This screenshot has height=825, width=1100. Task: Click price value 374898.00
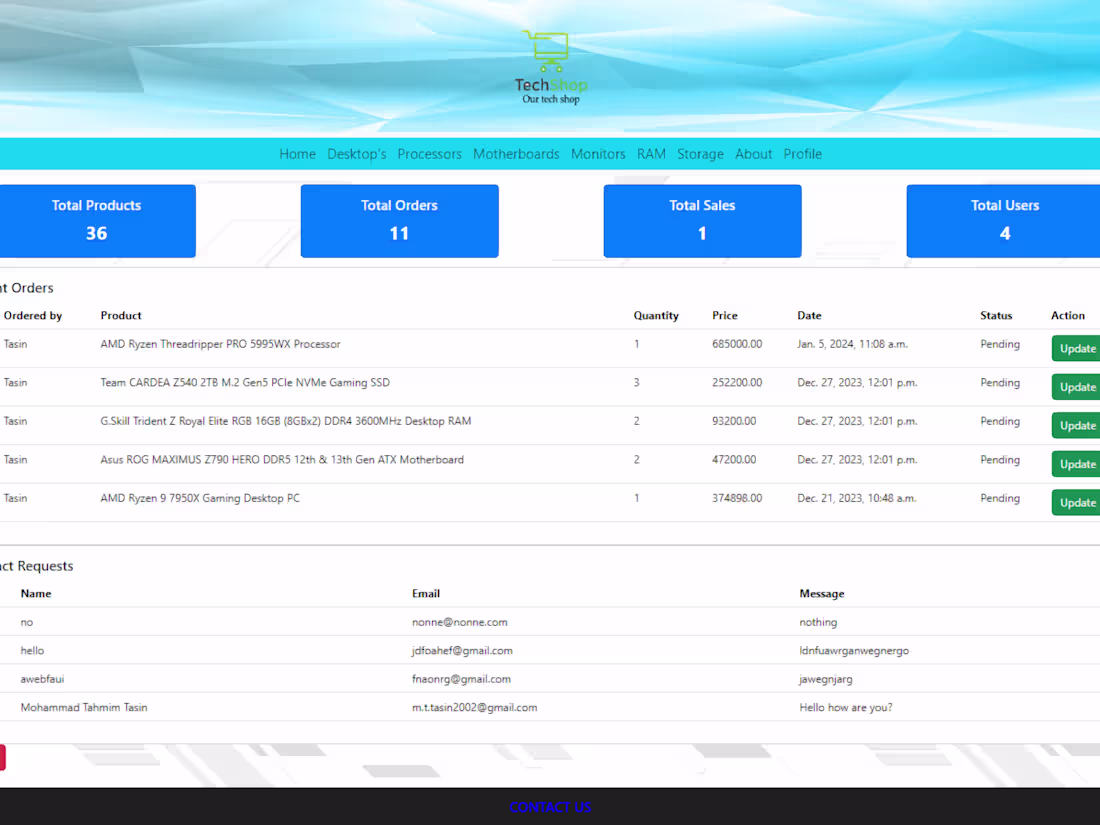tap(737, 498)
